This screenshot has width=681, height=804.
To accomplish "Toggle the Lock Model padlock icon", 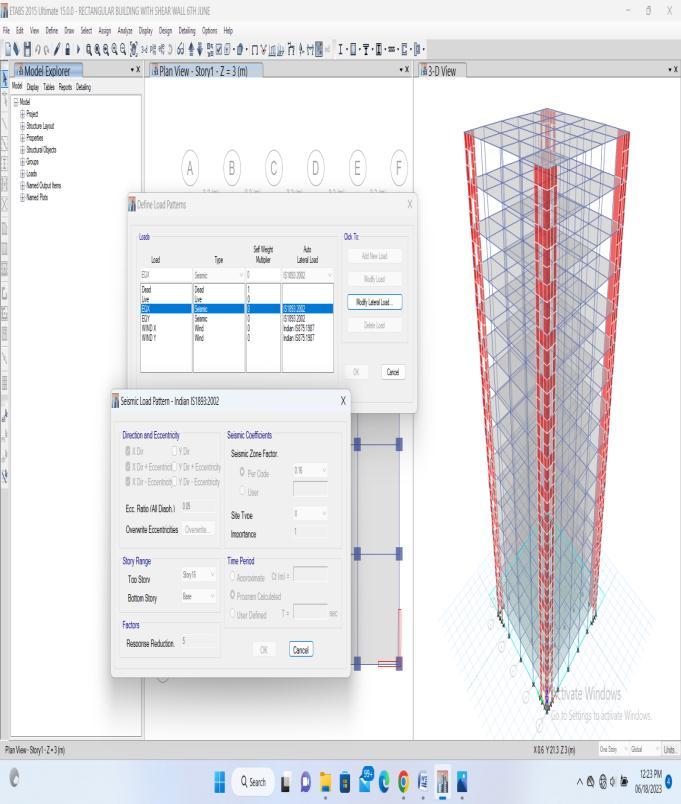I will pos(67,49).
